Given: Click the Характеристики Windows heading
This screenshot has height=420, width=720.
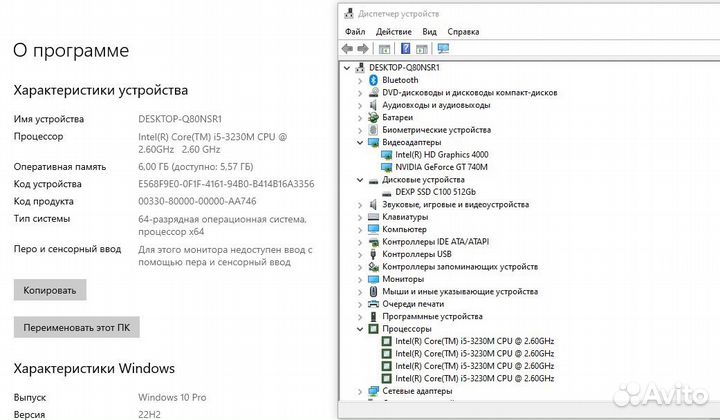Looking at the screenshot, I should (94, 368).
